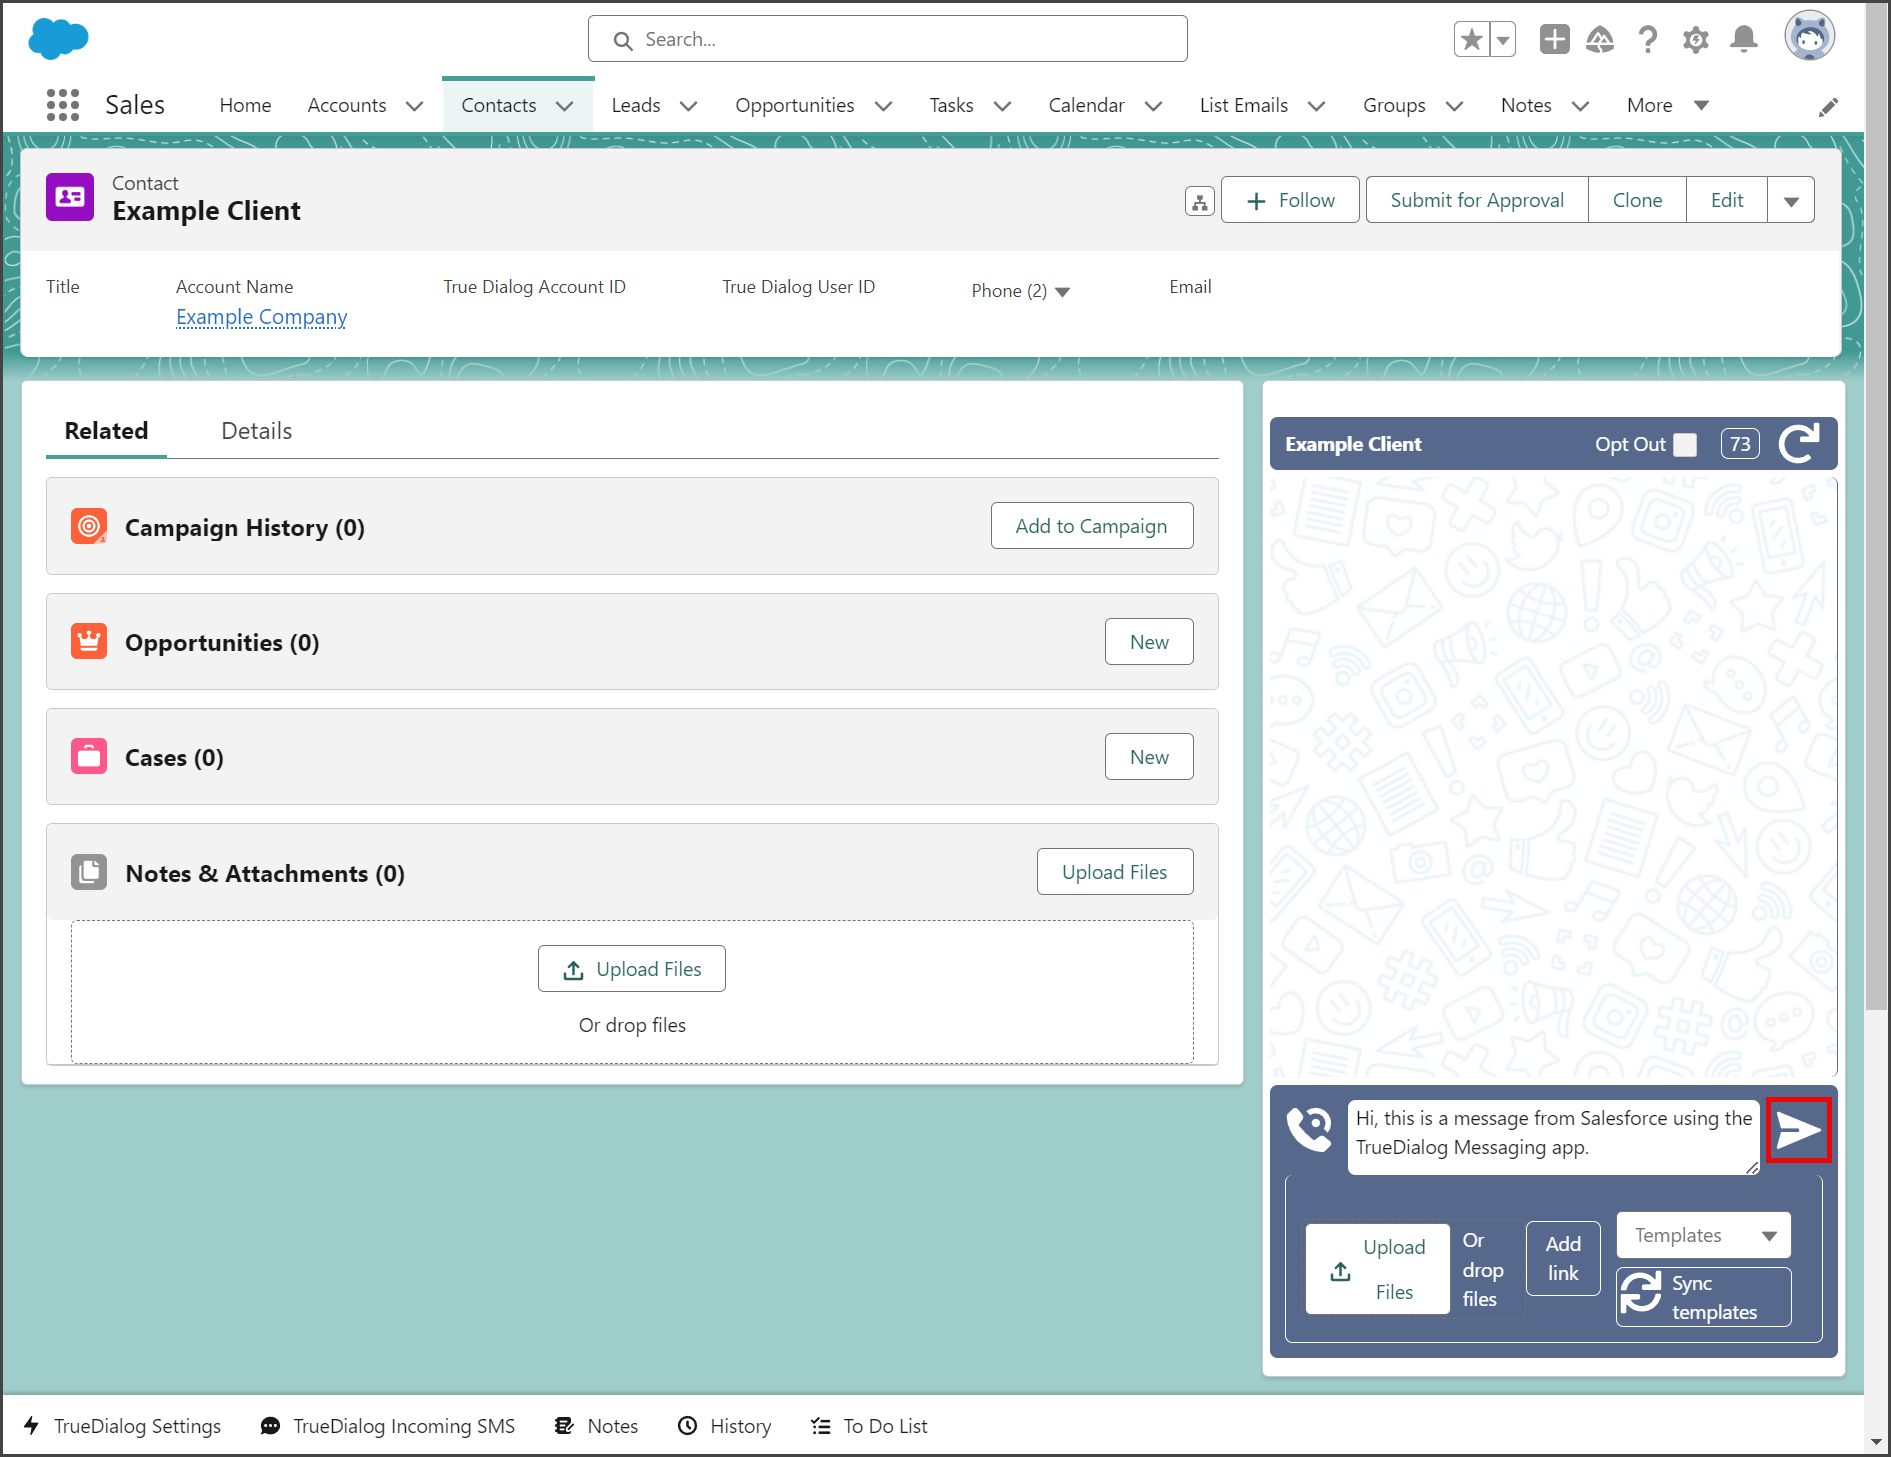The height and width of the screenshot is (1457, 1891).
Task: Expand the Accounts tab chevron
Action: click(414, 106)
